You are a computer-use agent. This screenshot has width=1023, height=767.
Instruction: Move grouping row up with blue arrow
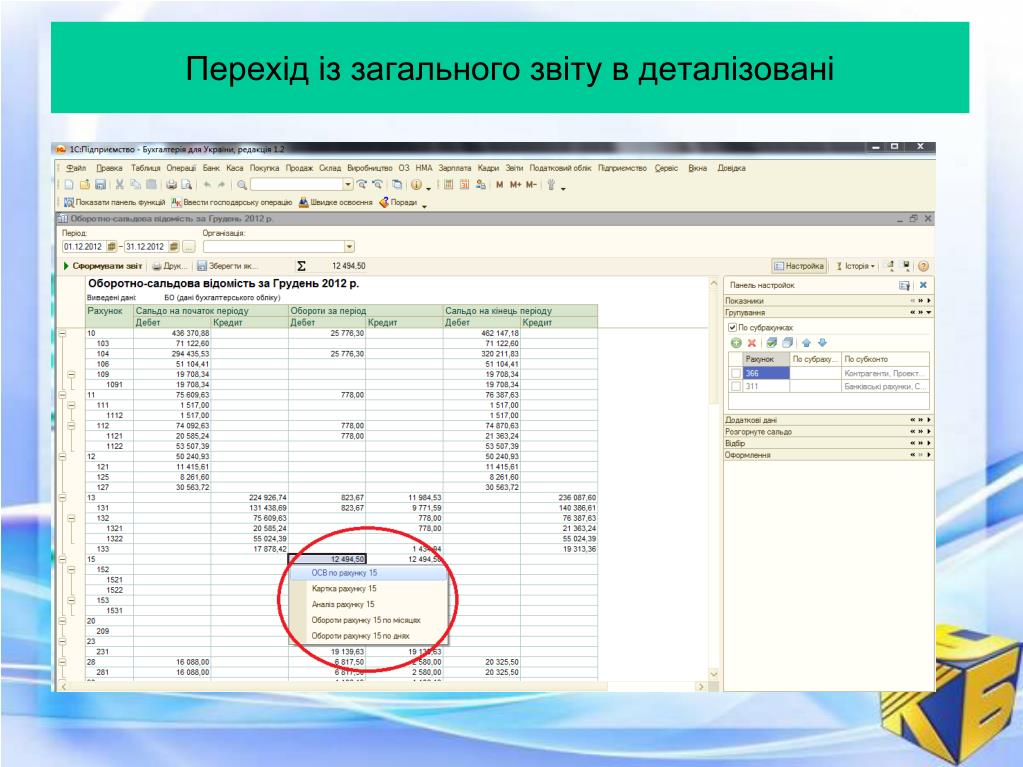(x=806, y=343)
